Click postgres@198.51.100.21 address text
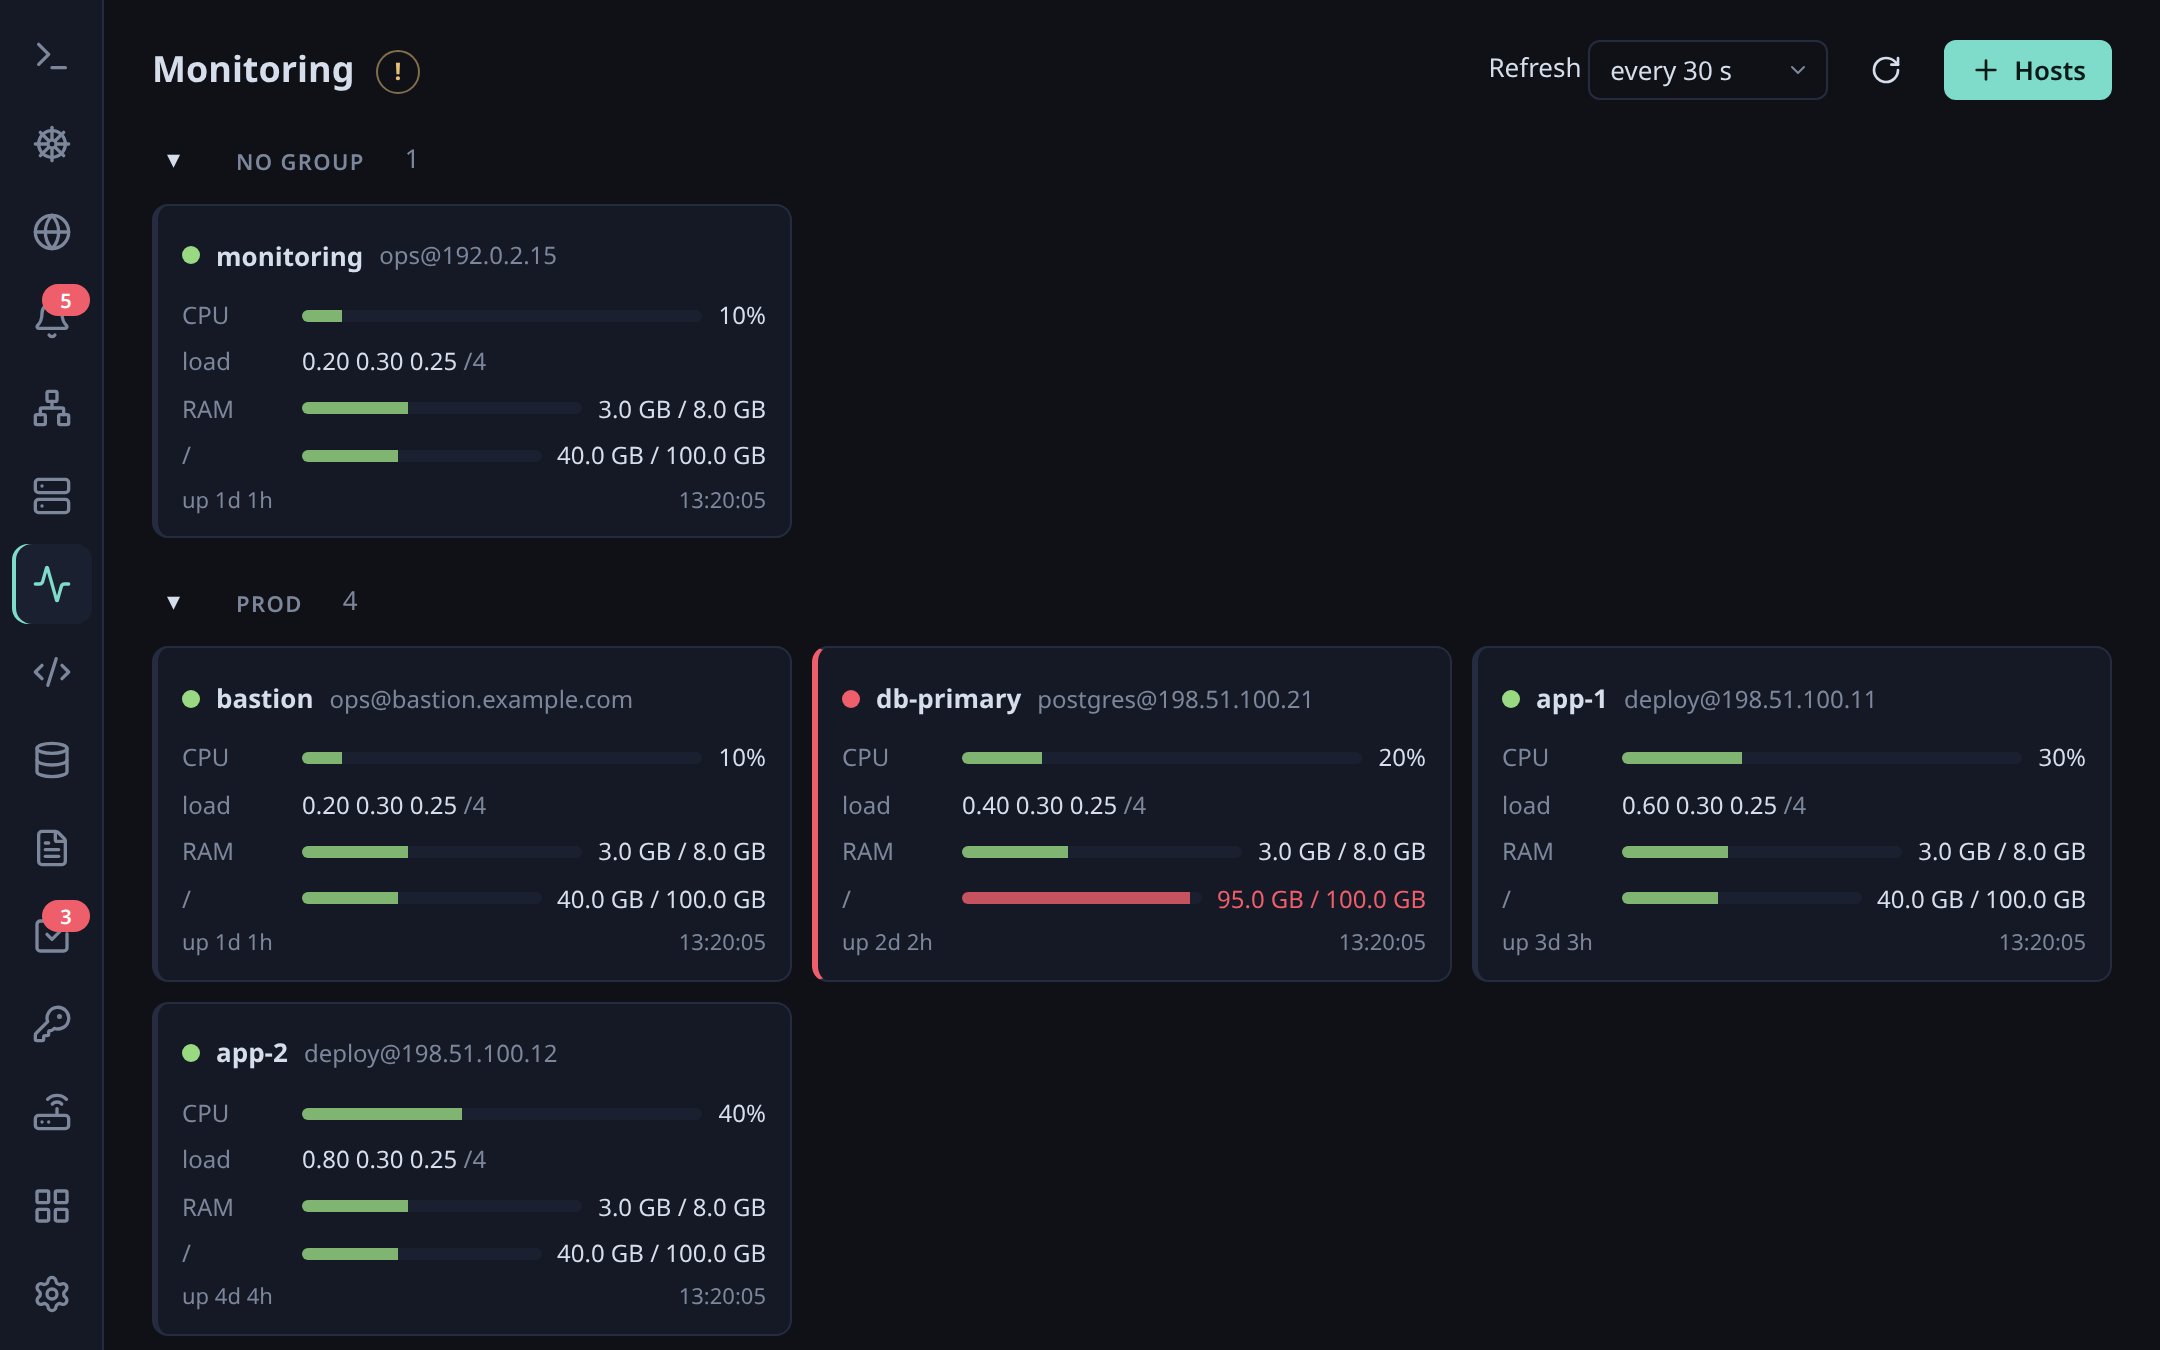This screenshot has height=1350, width=2160. pyautogui.click(x=1174, y=699)
